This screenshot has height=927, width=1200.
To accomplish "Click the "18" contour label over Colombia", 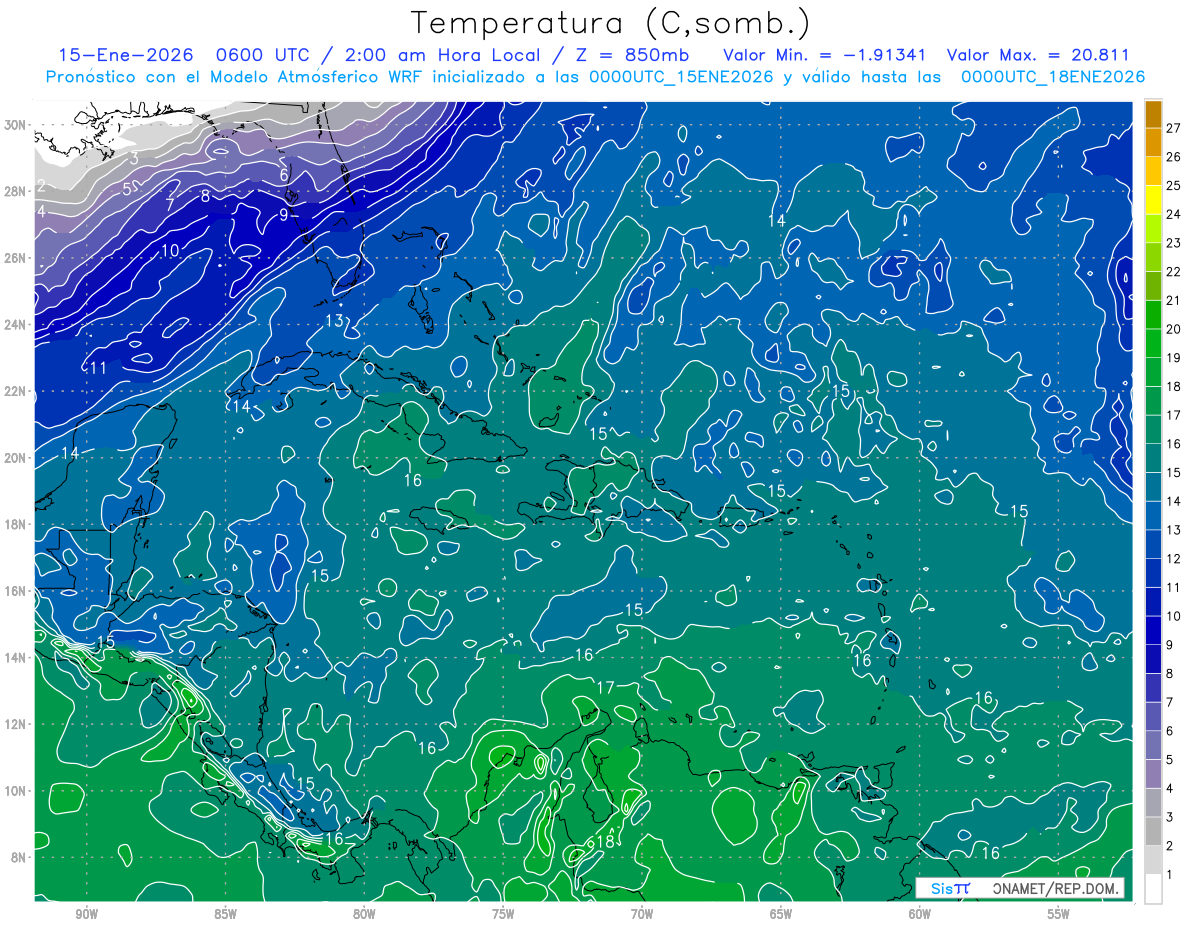I will pos(605,842).
